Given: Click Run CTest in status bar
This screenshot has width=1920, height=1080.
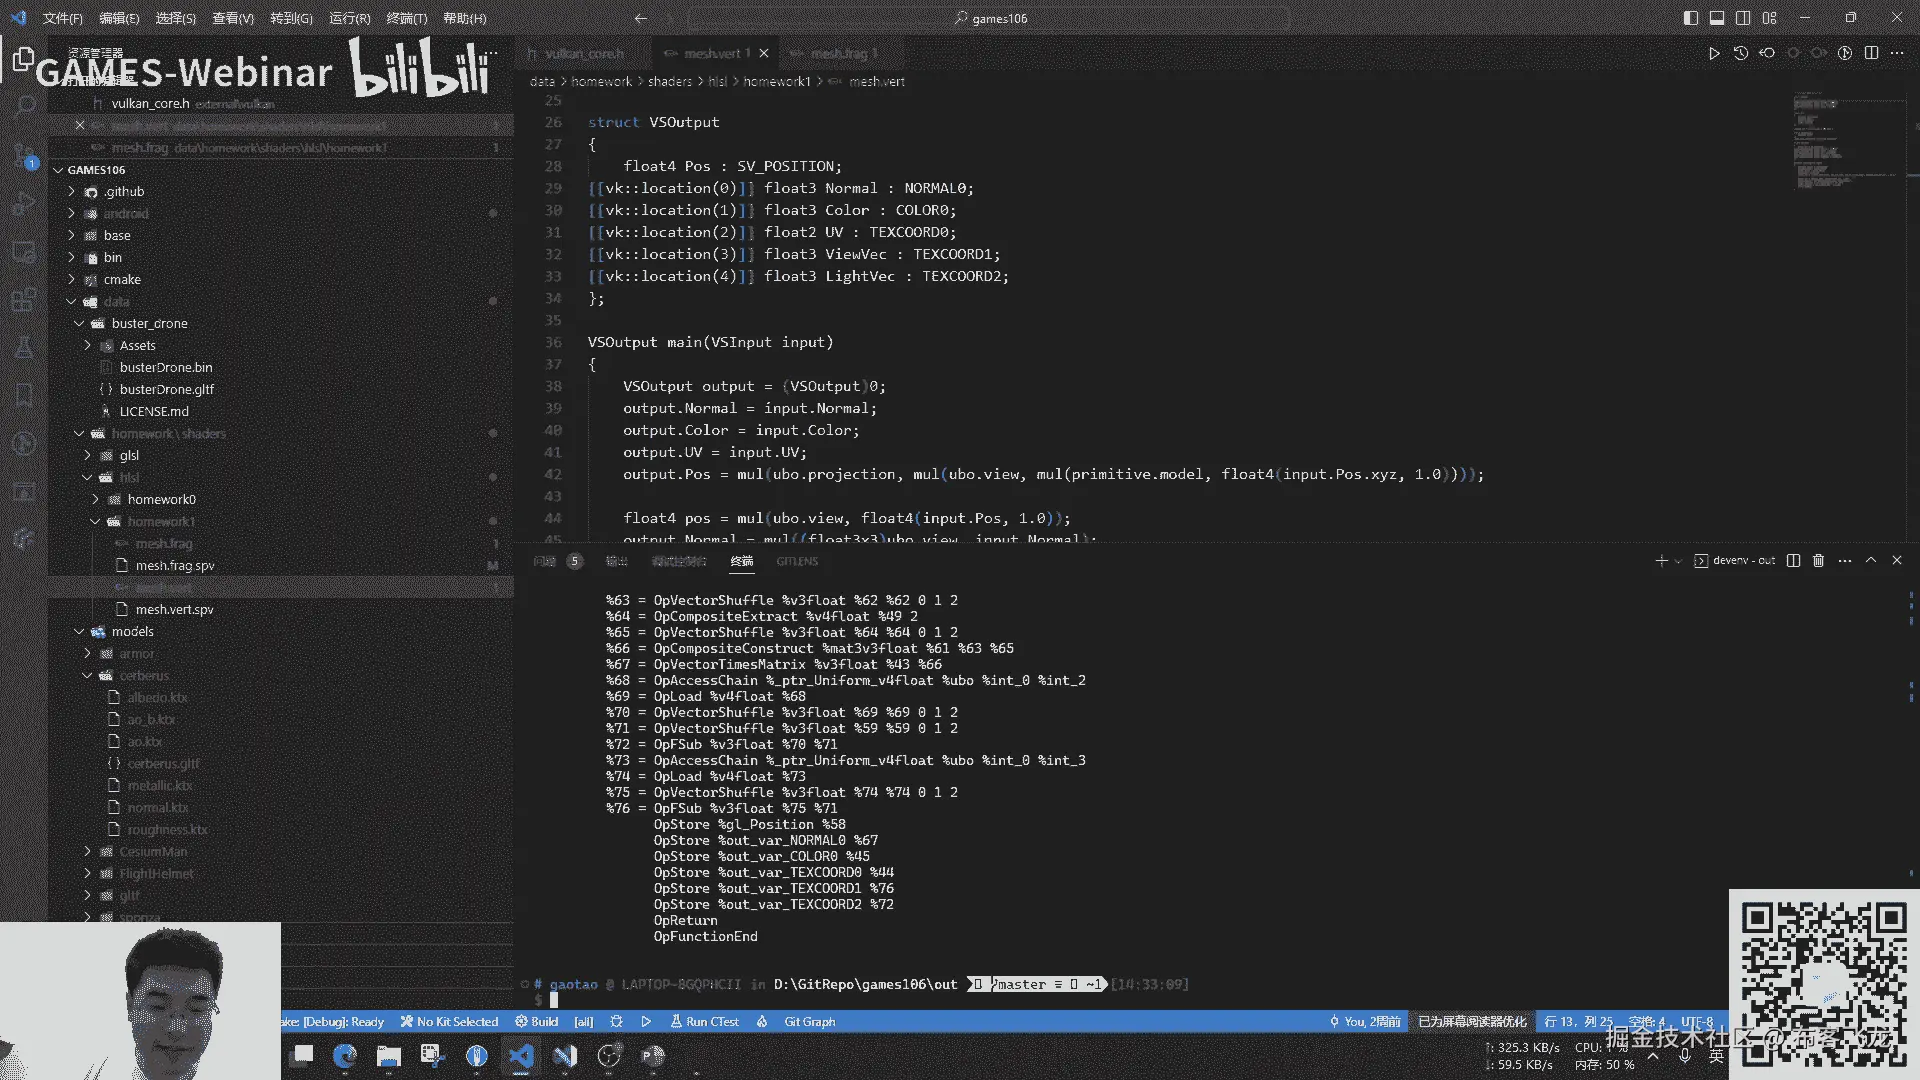Looking at the screenshot, I should click(704, 1022).
